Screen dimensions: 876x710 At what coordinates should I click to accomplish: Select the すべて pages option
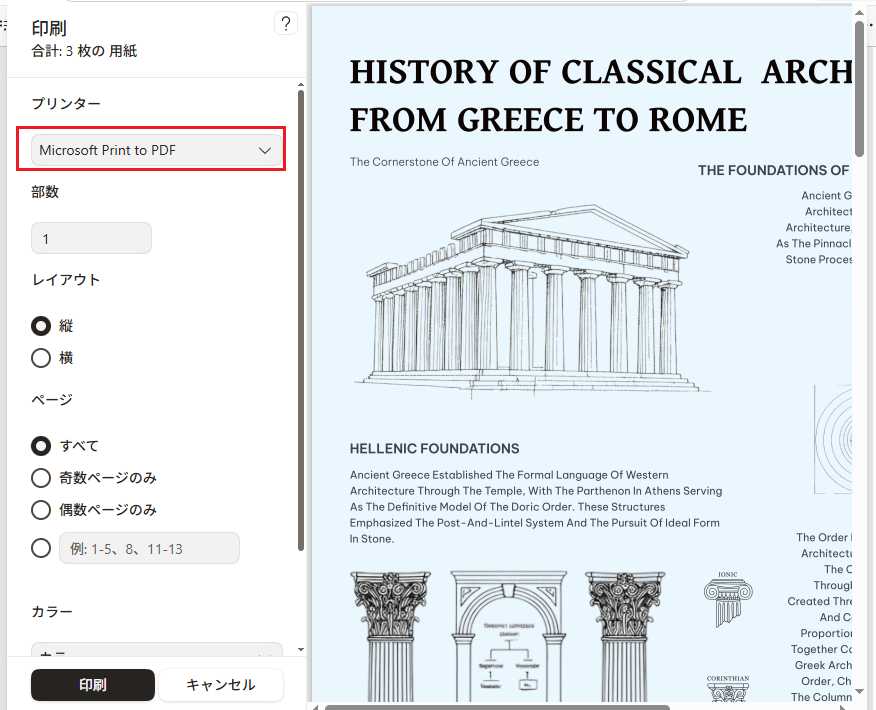click(41, 446)
